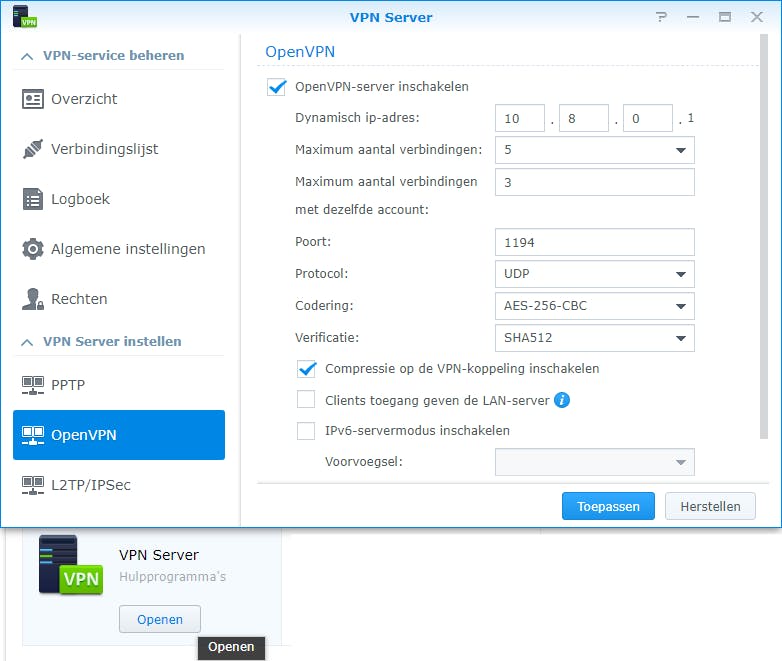782x661 pixels.
Task: Select the OpenVPN sidebar item
Action: pos(119,435)
